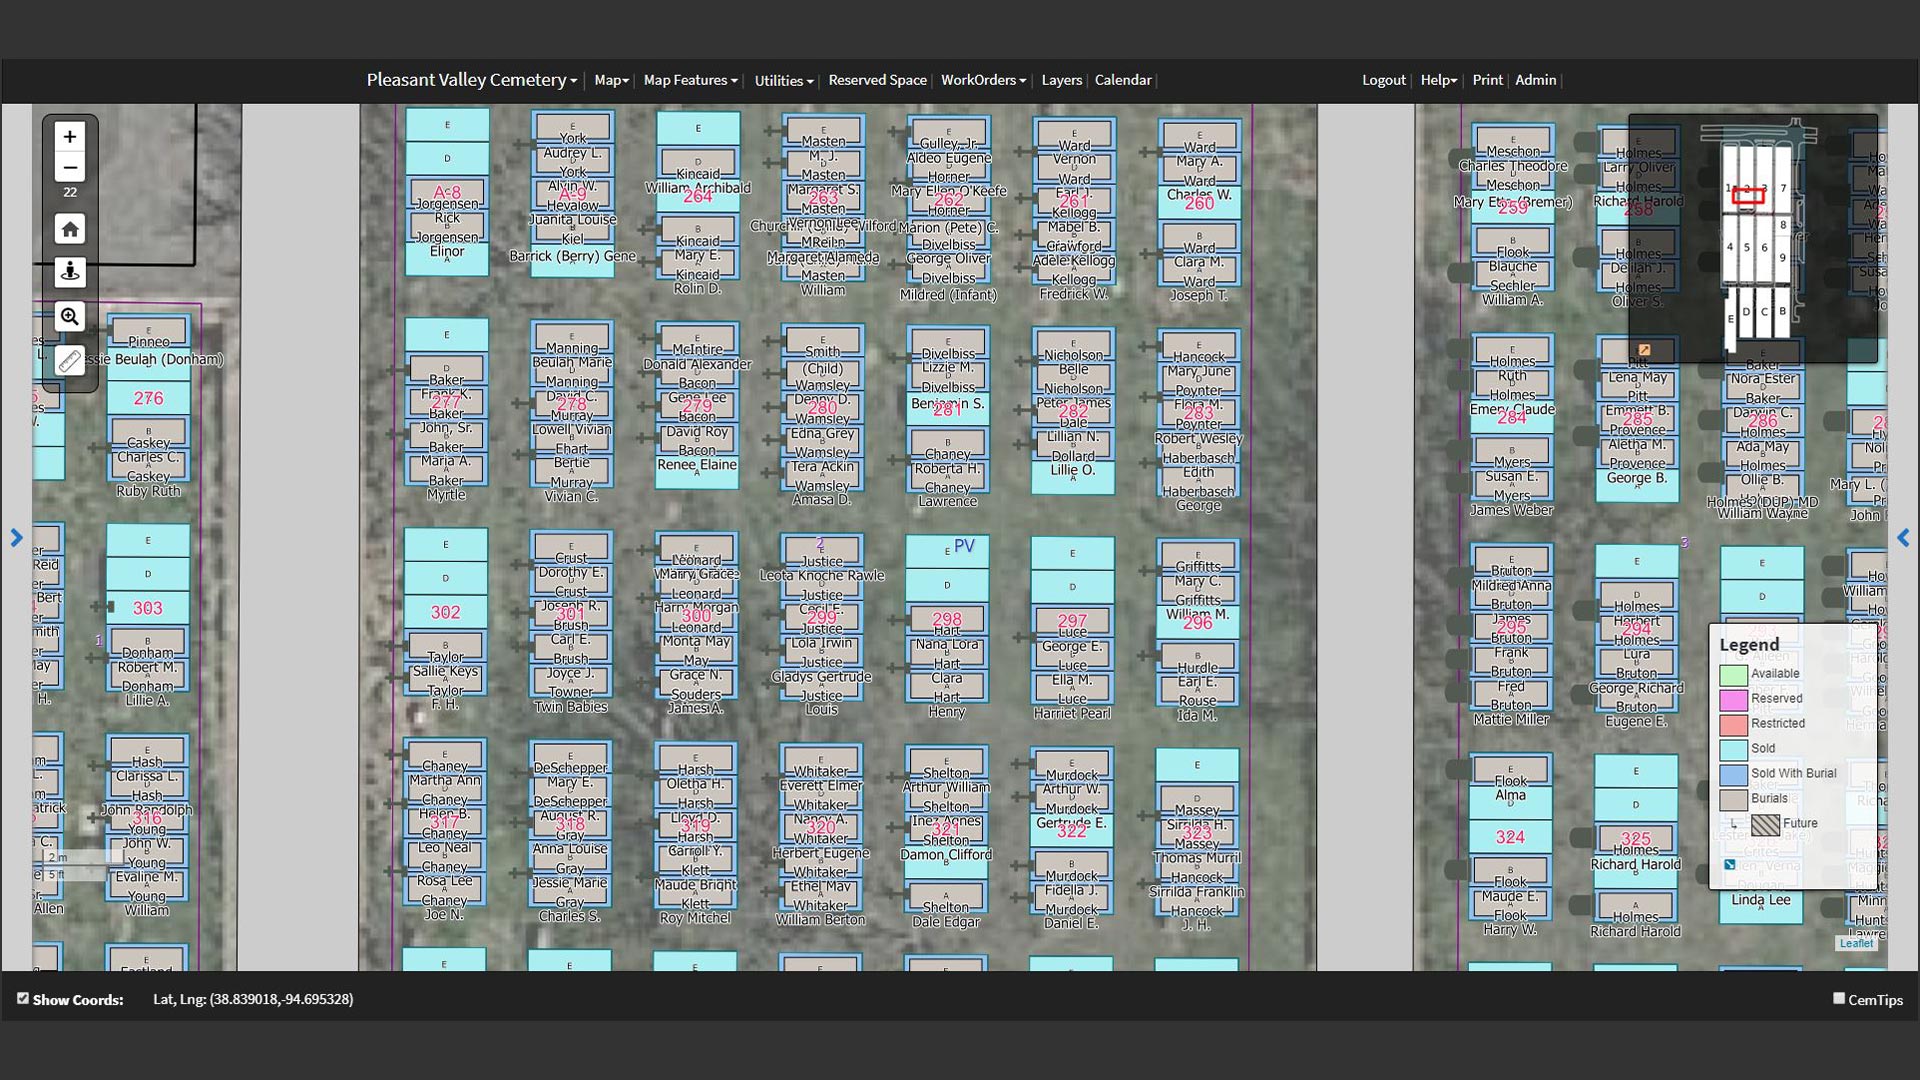Zoom in the map with plus button
The height and width of the screenshot is (1080, 1920).
click(x=69, y=136)
